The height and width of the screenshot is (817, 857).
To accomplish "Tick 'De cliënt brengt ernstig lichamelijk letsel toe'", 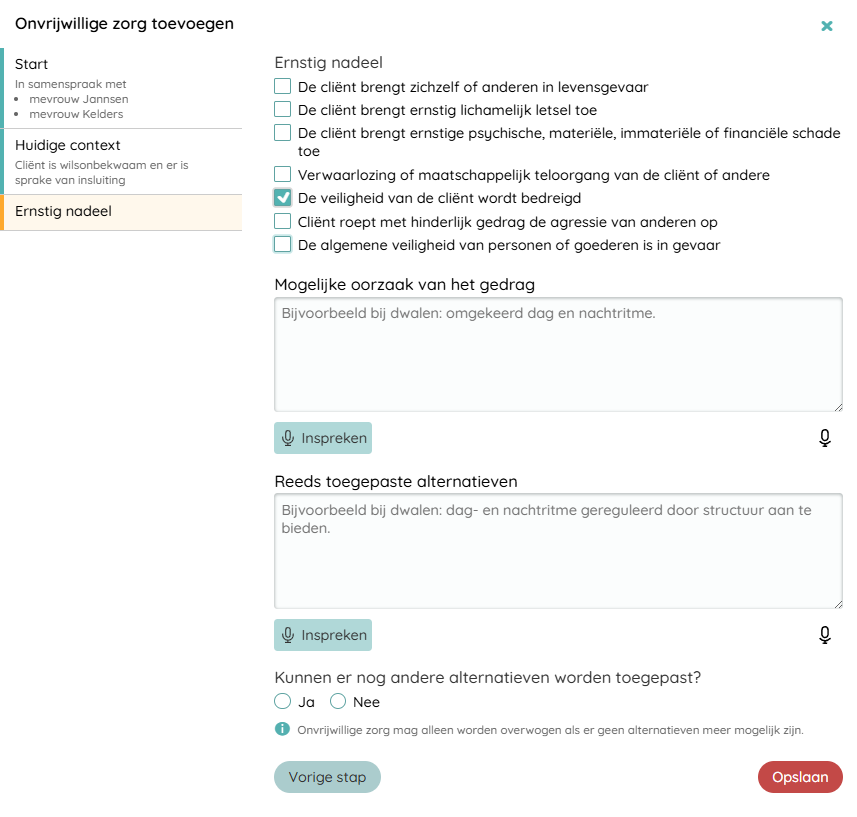I will click(283, 110).
